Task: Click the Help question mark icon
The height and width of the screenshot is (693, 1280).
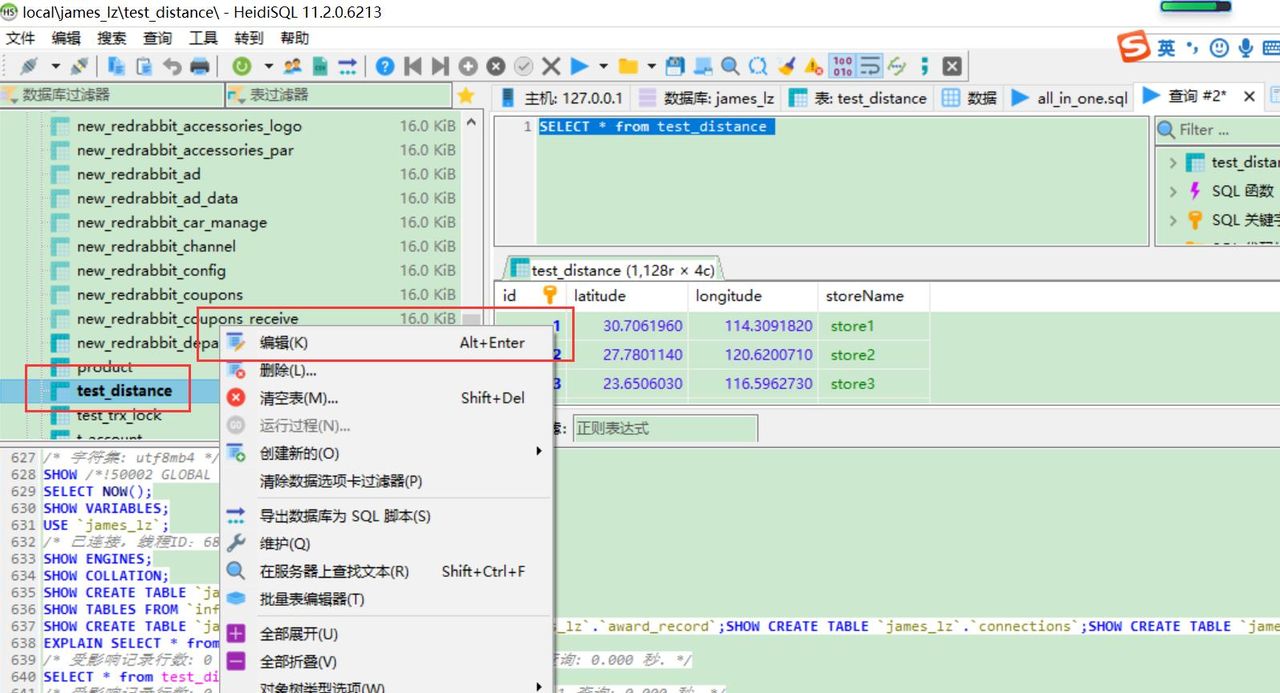Action: point(385,66)
